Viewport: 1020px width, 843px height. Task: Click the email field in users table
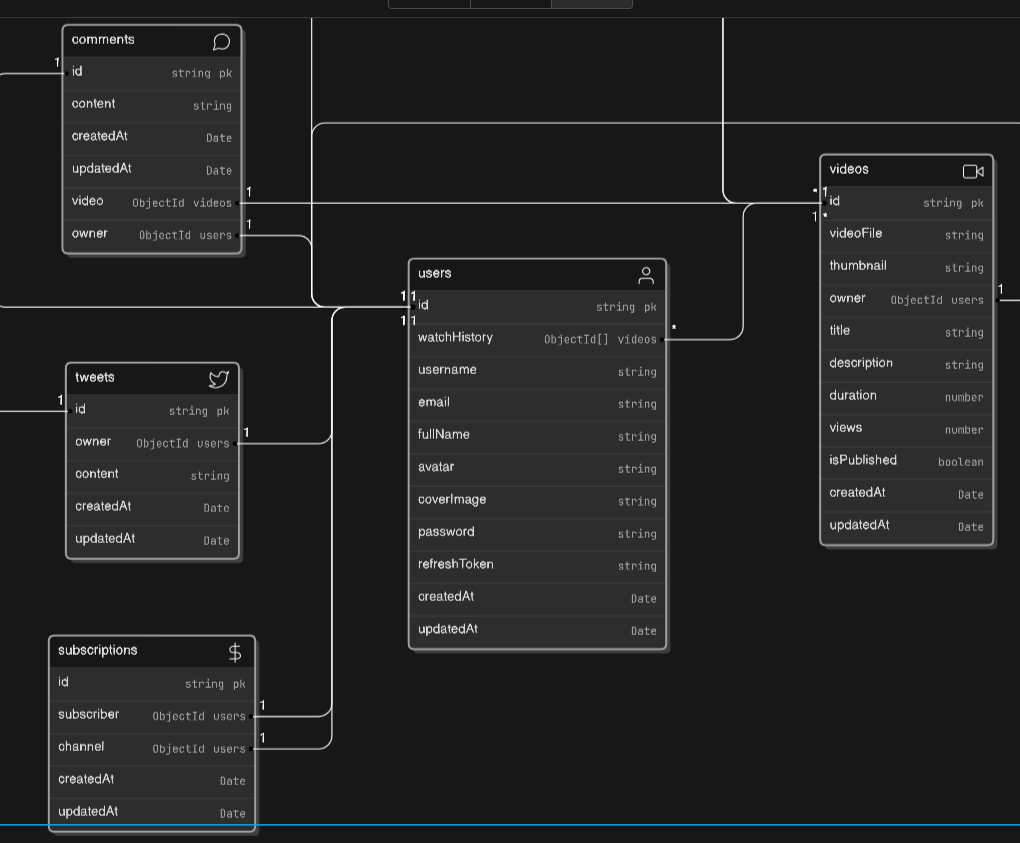537,404
